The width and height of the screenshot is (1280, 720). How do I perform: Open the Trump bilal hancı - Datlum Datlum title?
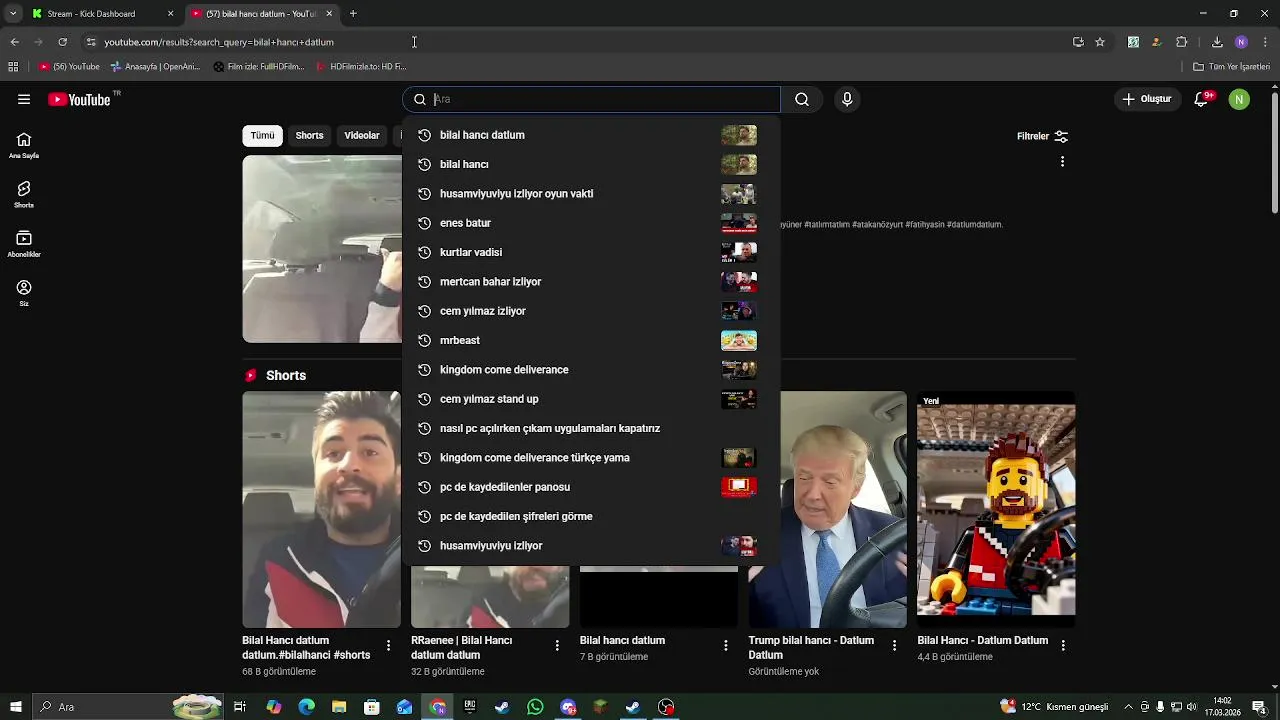(x=811, y=647)
